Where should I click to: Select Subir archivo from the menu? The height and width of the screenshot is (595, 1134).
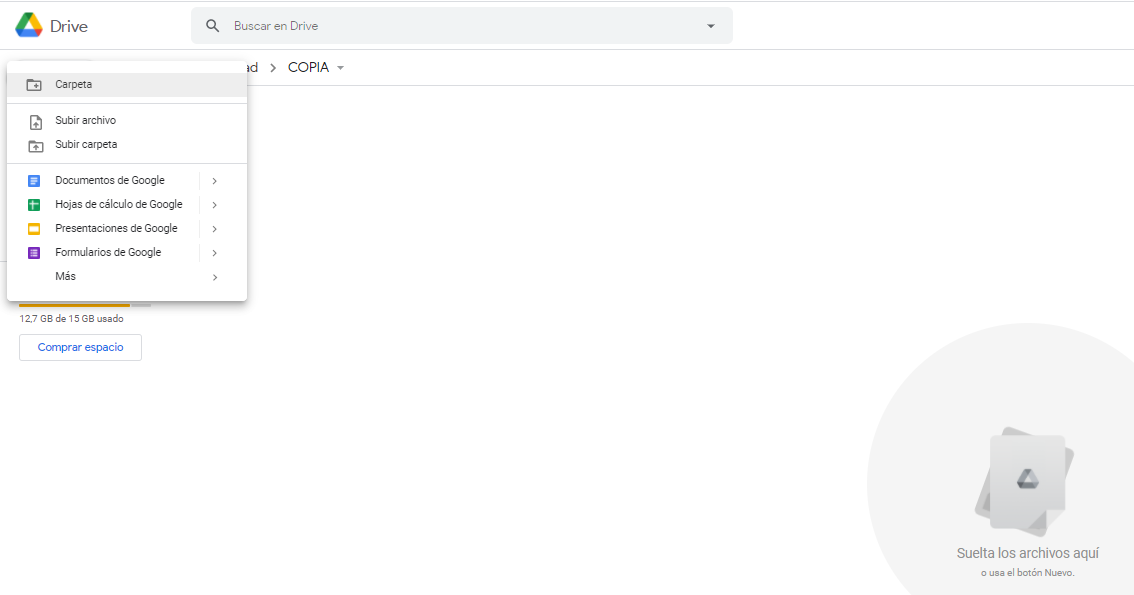coord(86,121)
